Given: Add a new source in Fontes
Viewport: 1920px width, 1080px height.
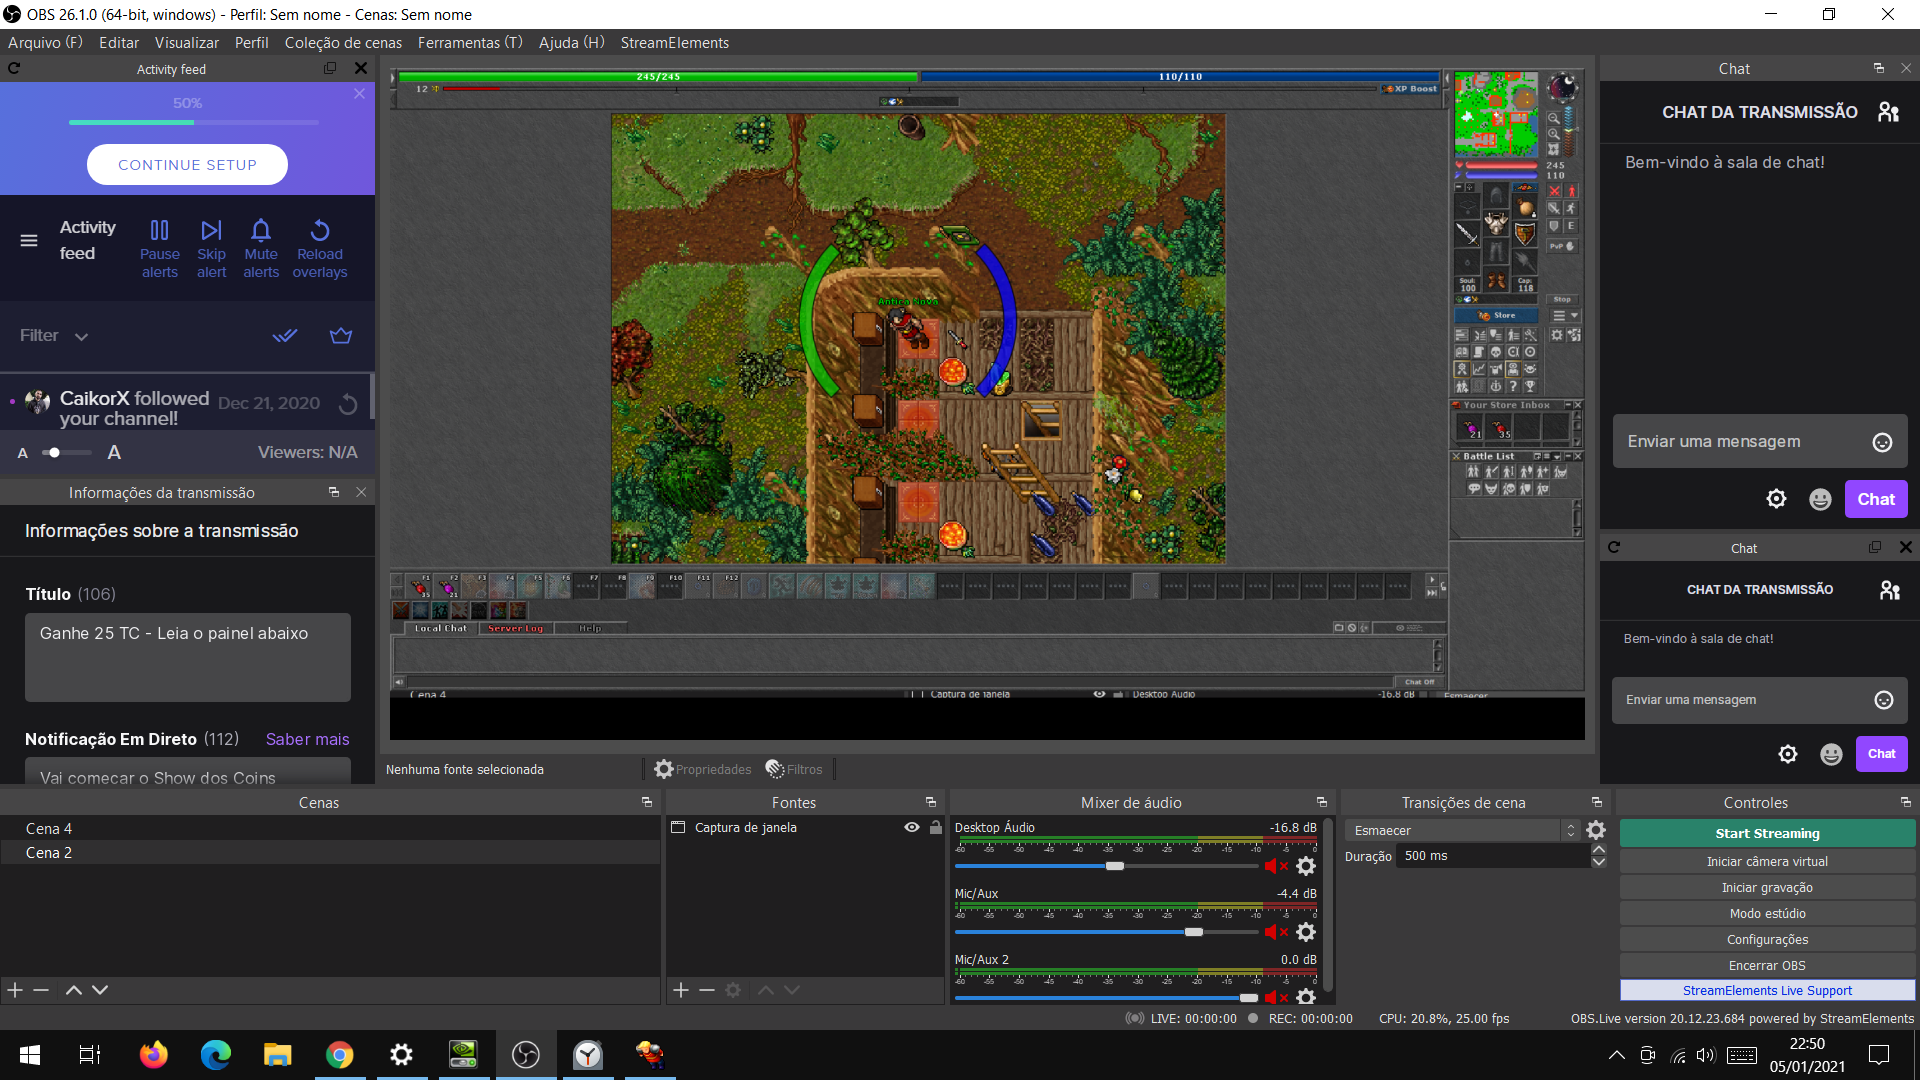Looking at the screenshot, I should [681, 990].
